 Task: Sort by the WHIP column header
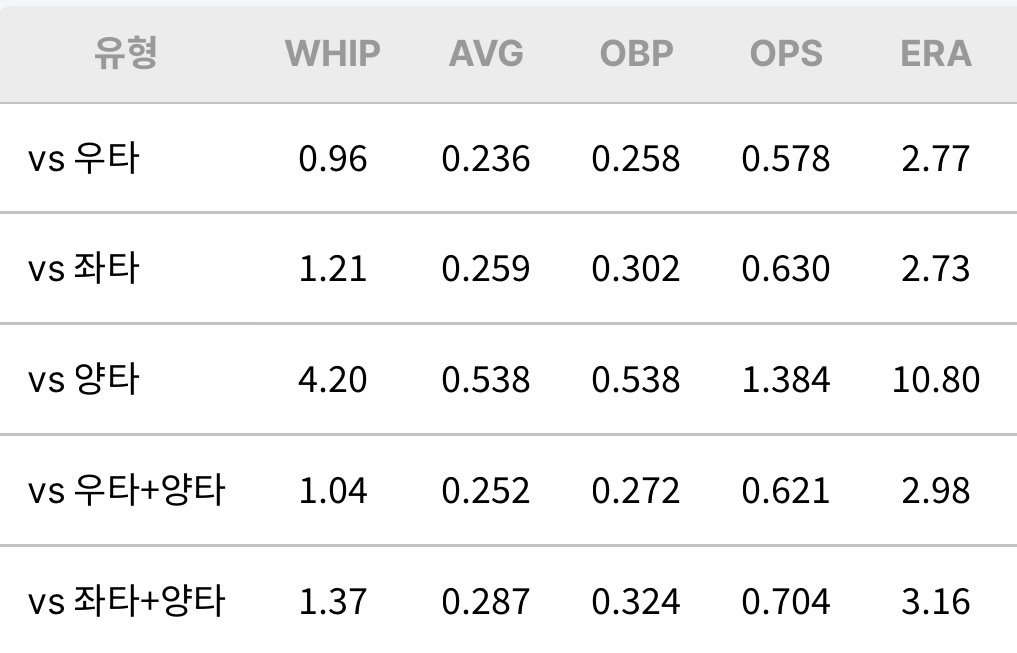point(333,53)
